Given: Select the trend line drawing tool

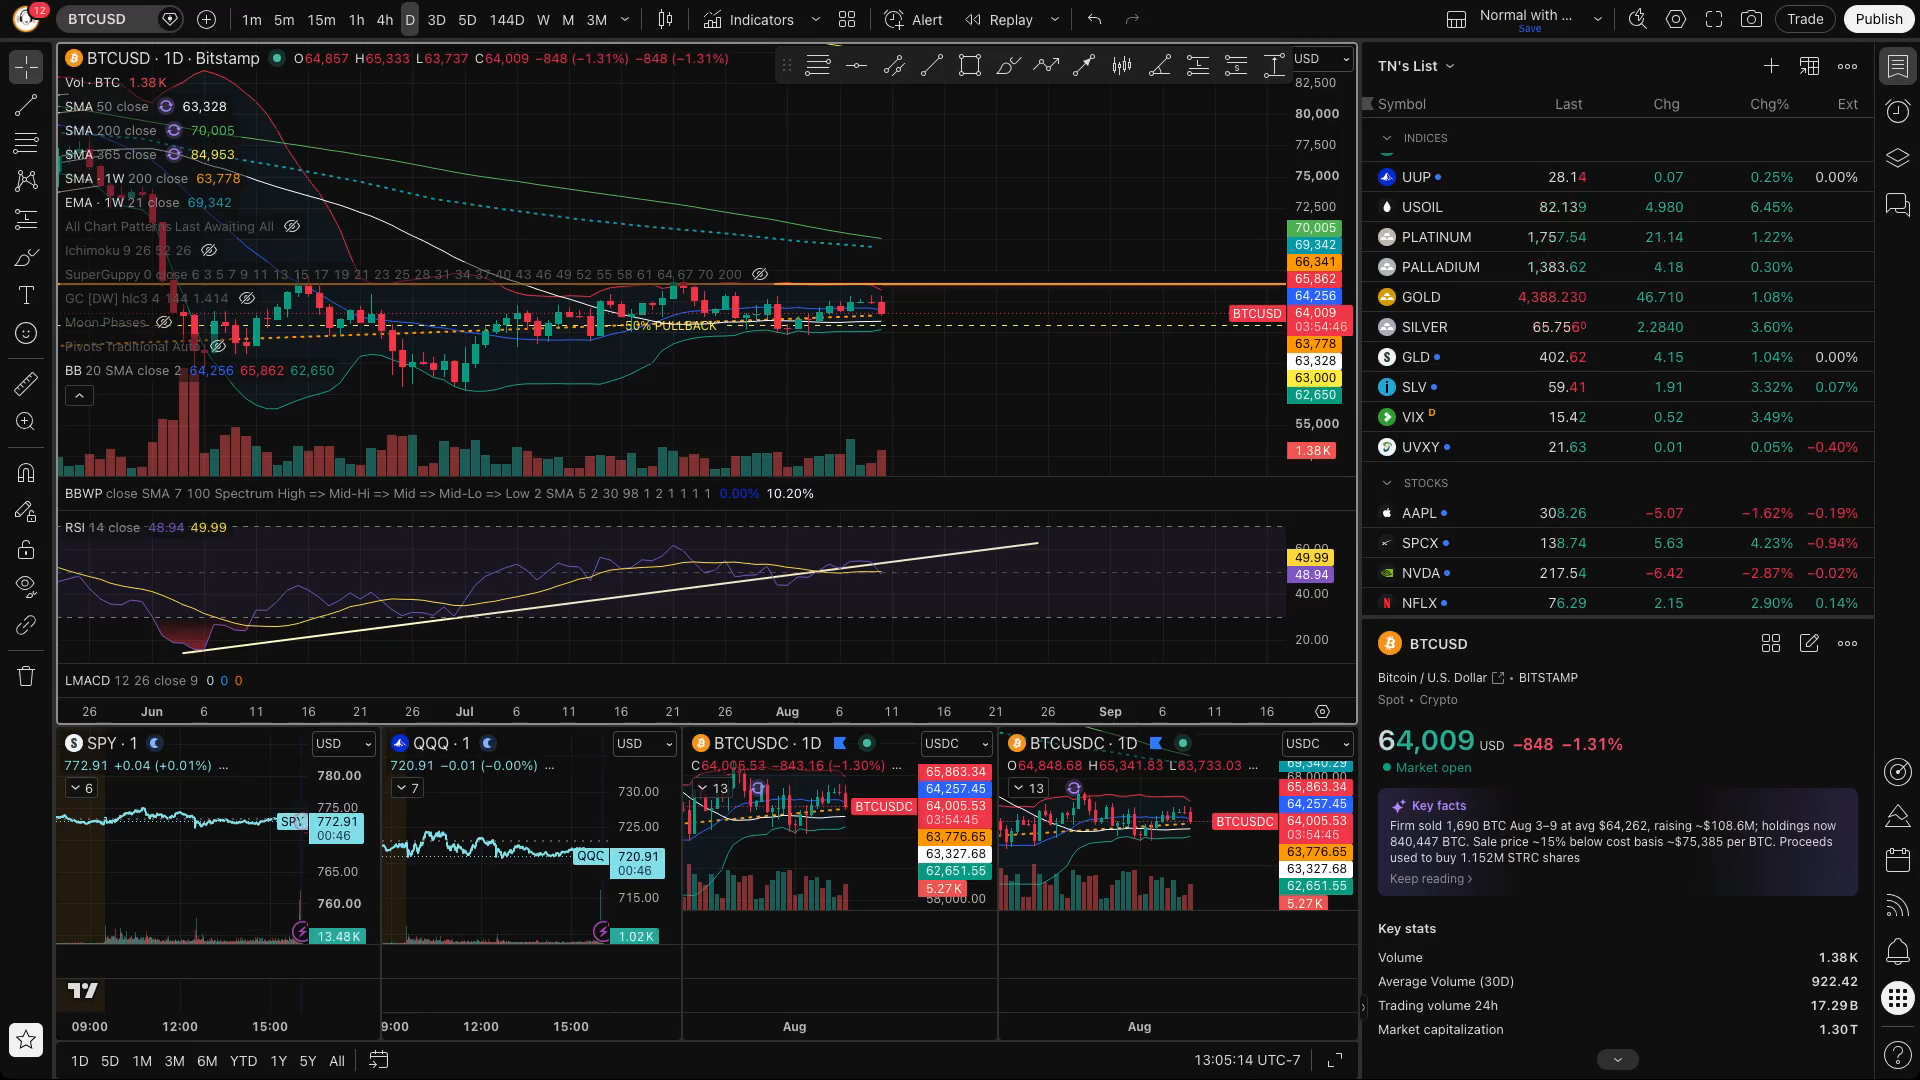Looking at the screenshot, I should pyautogui.click(x=26, y=105).
